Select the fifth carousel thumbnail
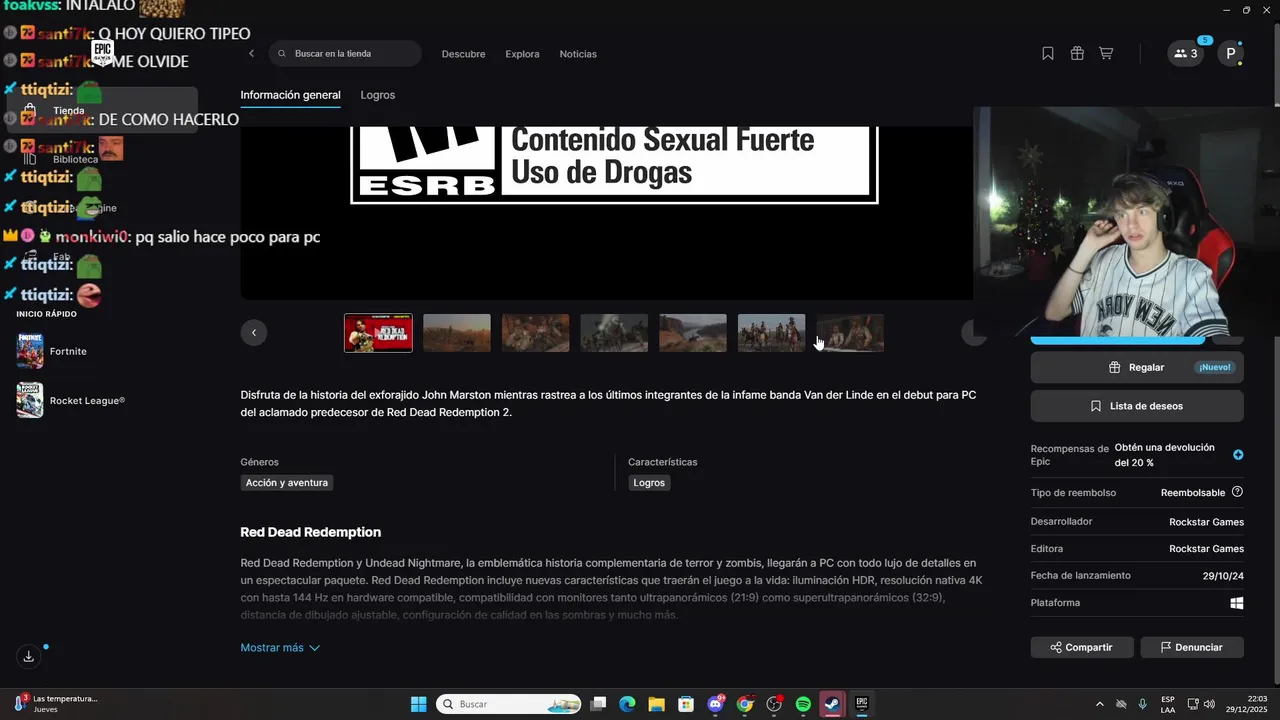The height and width of the screenshot is (720, 1280). pyautogui.click(x=693, y=333)
